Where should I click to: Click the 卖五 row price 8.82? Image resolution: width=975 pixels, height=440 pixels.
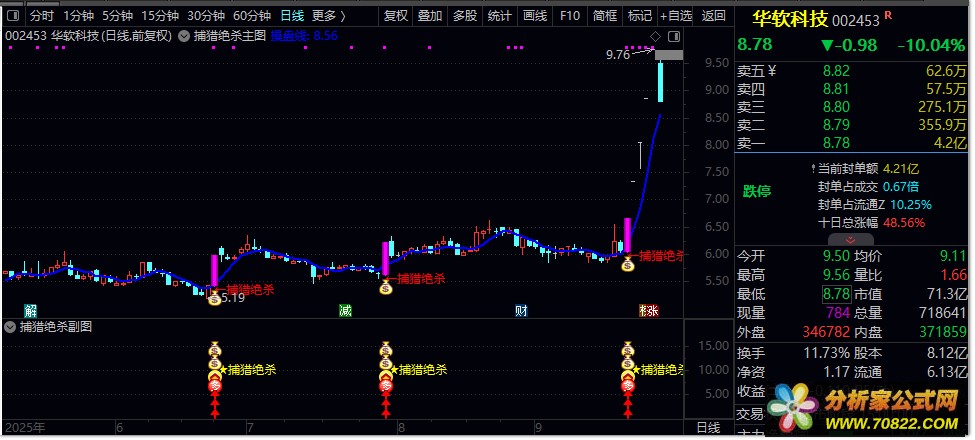tap(836, 71)
